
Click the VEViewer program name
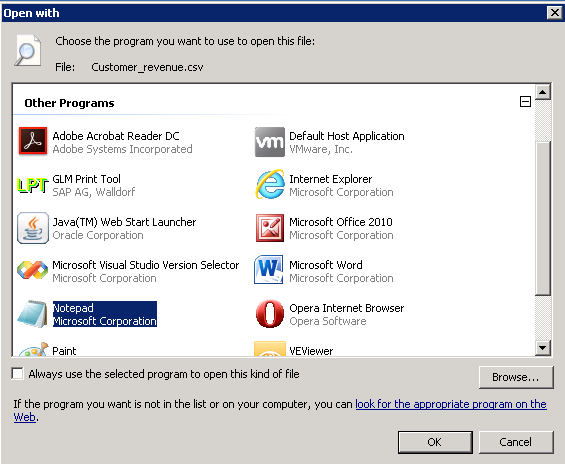click(x=311, y=351)
